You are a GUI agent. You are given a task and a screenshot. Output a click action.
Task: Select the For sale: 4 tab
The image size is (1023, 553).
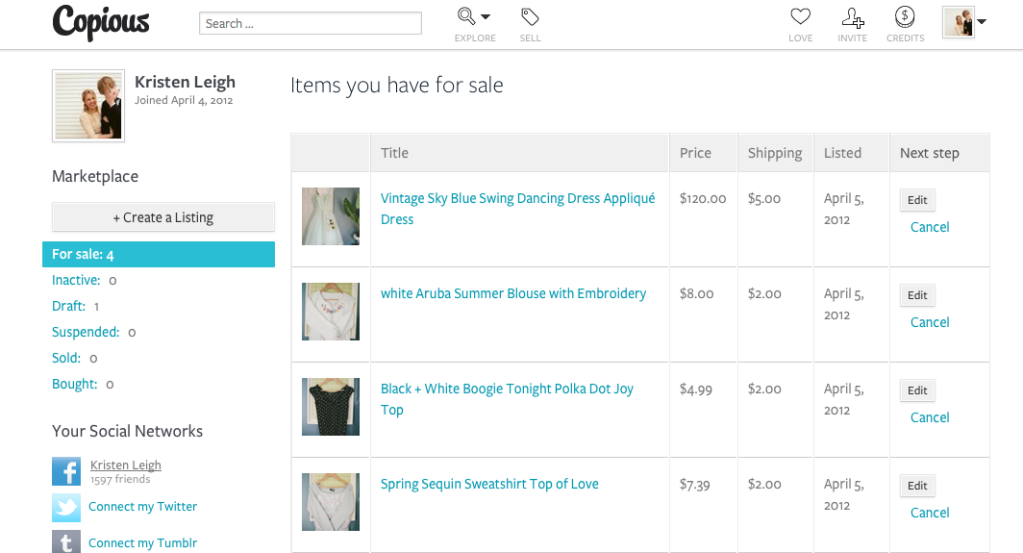point(159,254)
